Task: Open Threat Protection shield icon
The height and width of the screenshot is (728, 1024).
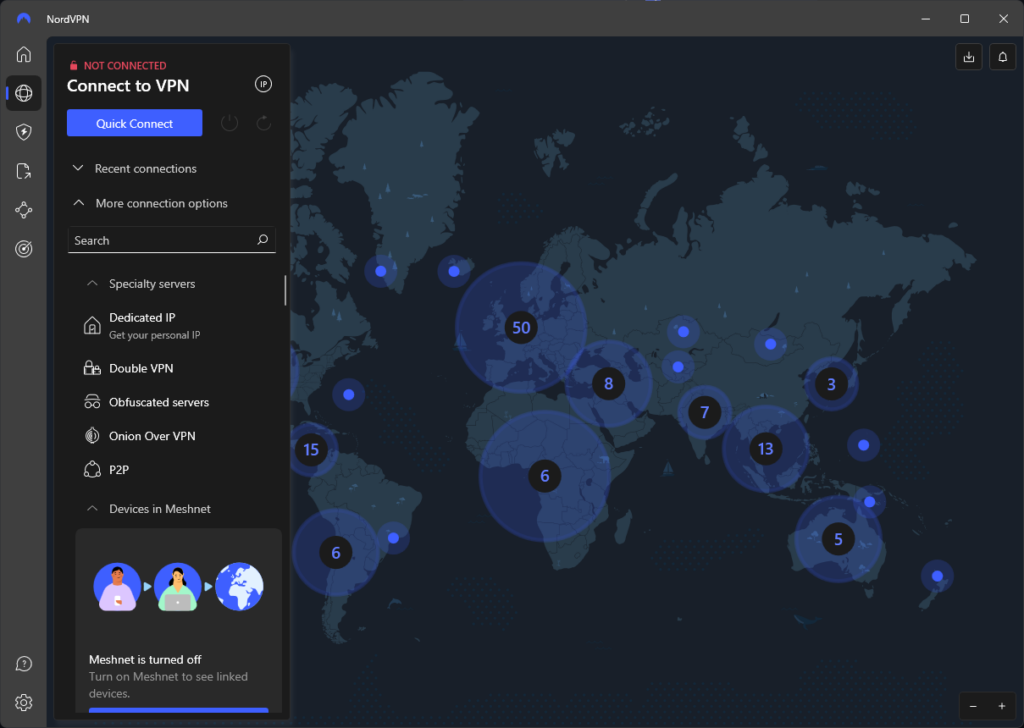Action: [x=24, y=132]
